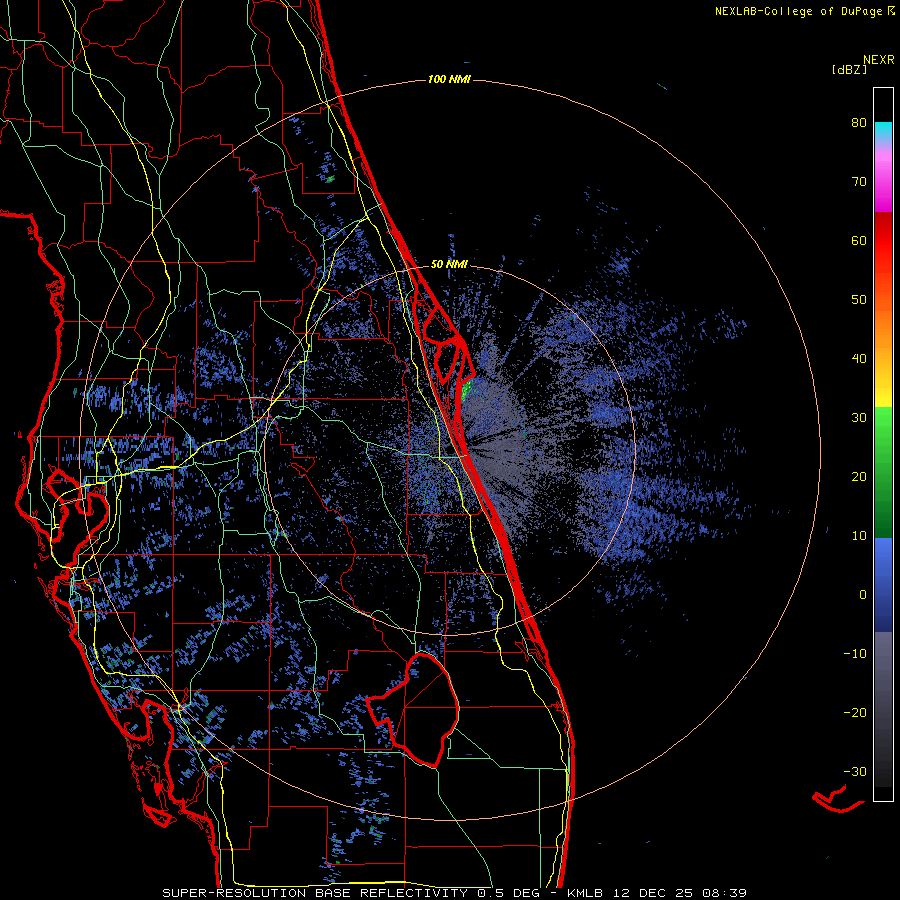This screenshot has height=900, width=900.
Task: Click the bright green segment of the color bar
Action: 883,425
